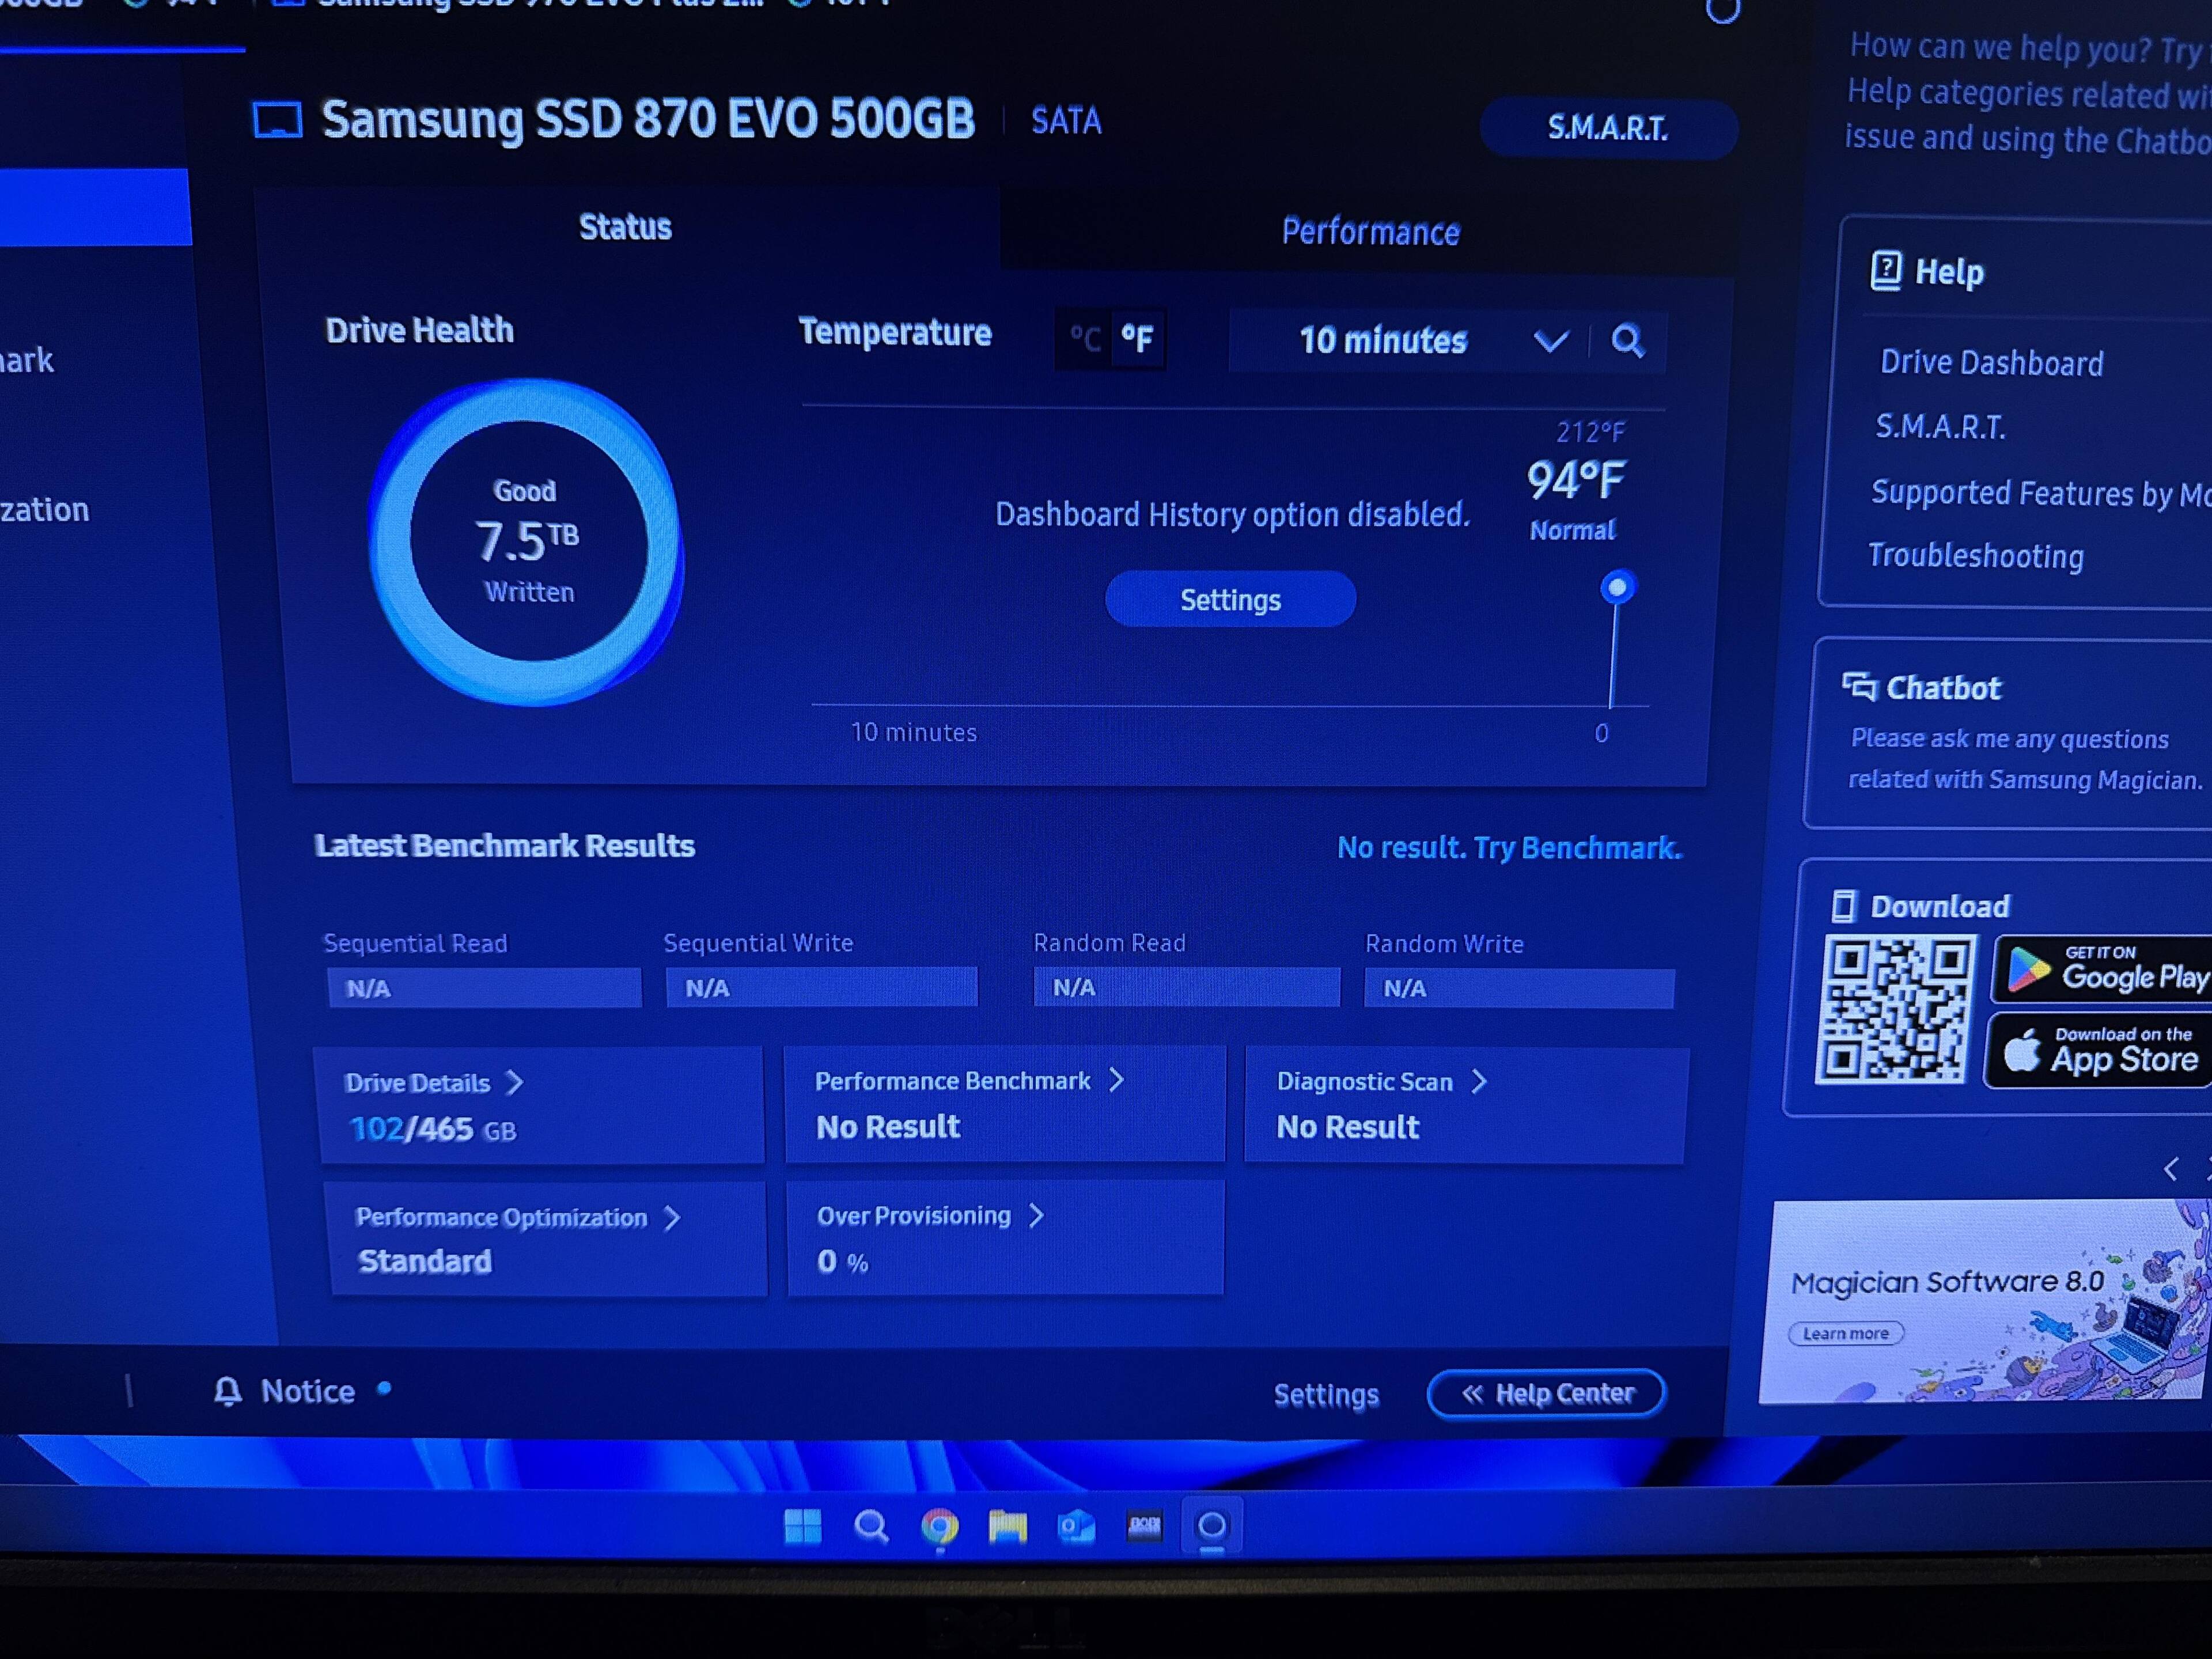Image resolution: width=2212 pixels, height=1659 pixels.
Task: Switch temperature unit to Celsius
Action: click(x=1085, y=339)
